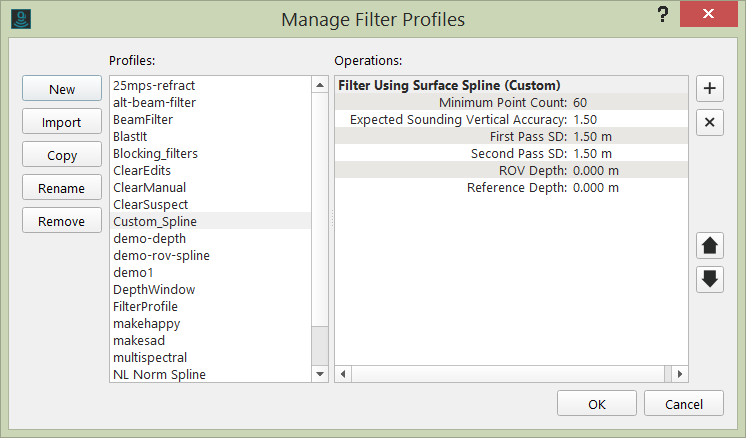Create a new filter profile

pyautogui.click(x=62, y=89)
